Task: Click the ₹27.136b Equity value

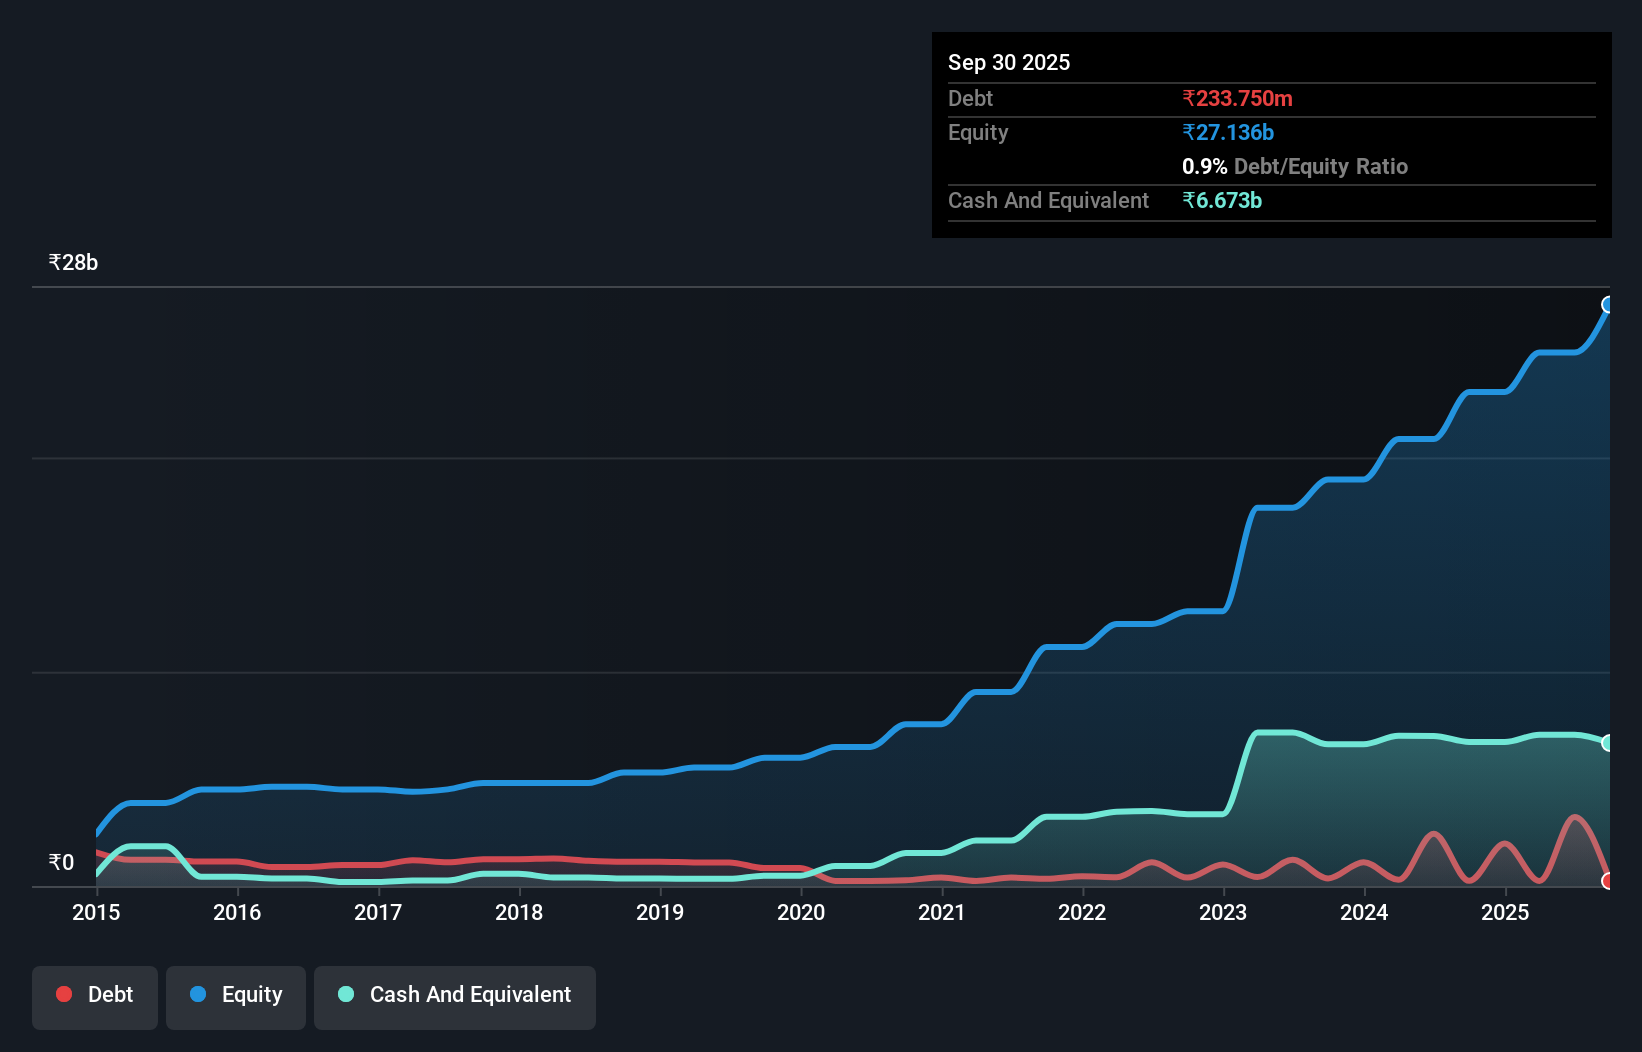Action: 1227,131
